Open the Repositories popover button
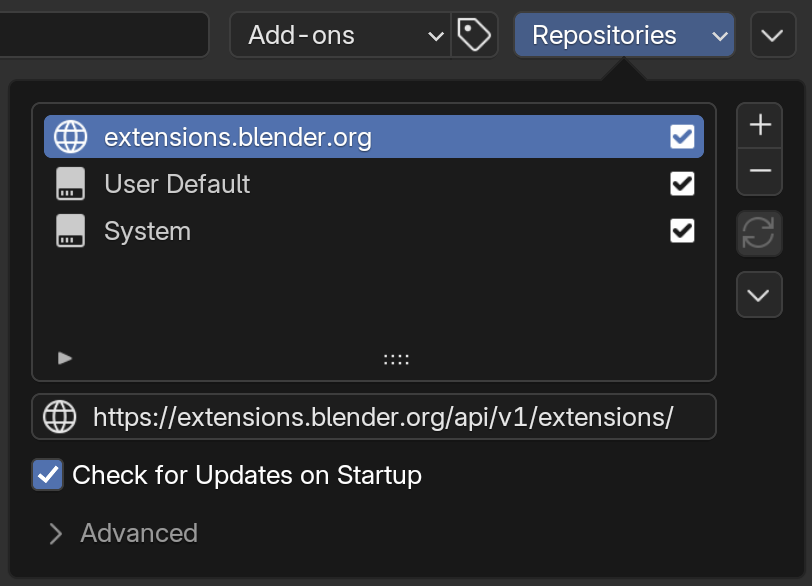812x586 pixels. [x=622, y=34]
